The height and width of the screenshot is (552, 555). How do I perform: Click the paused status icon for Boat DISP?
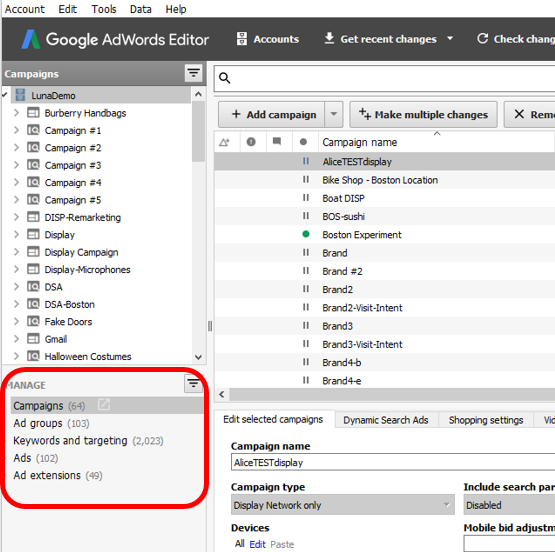point(306,198)
